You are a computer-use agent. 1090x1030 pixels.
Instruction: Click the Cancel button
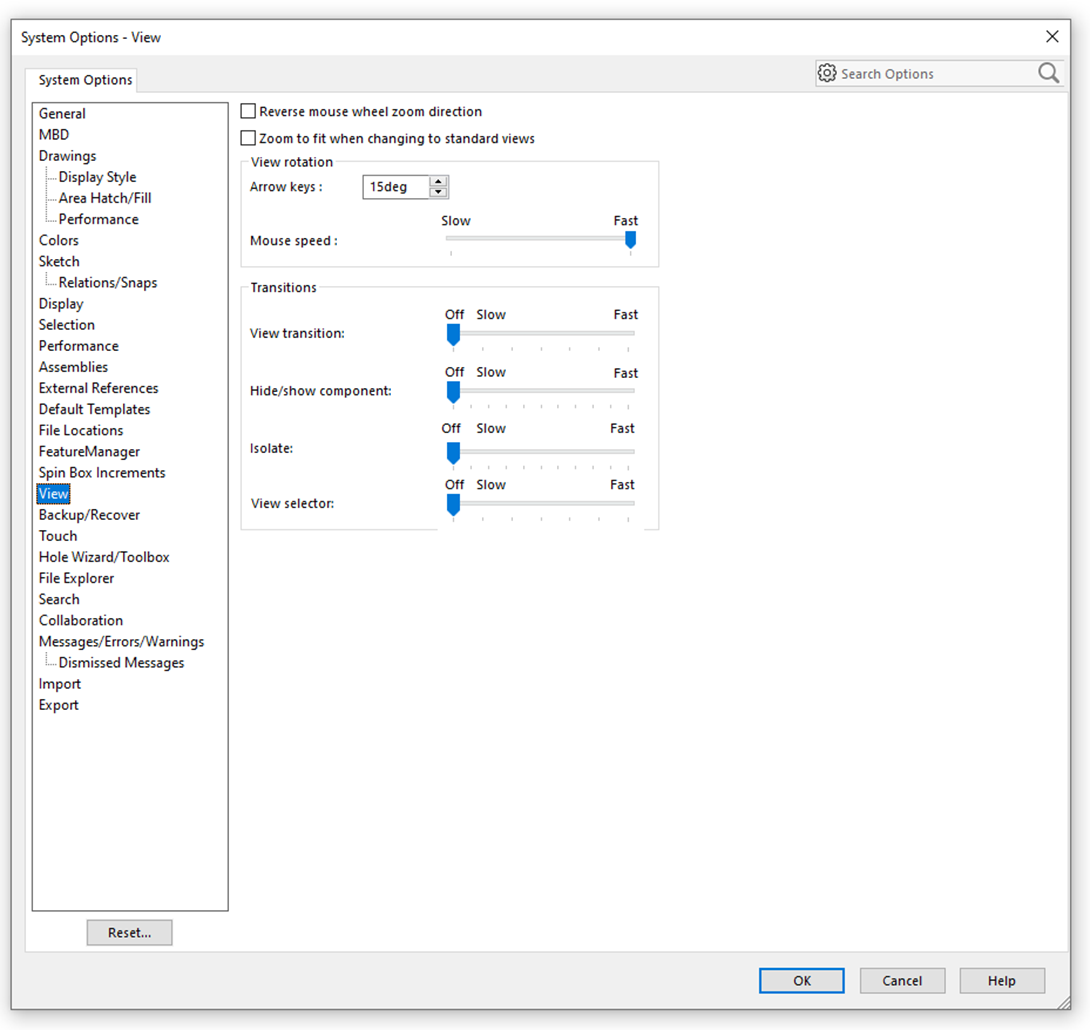902,980
